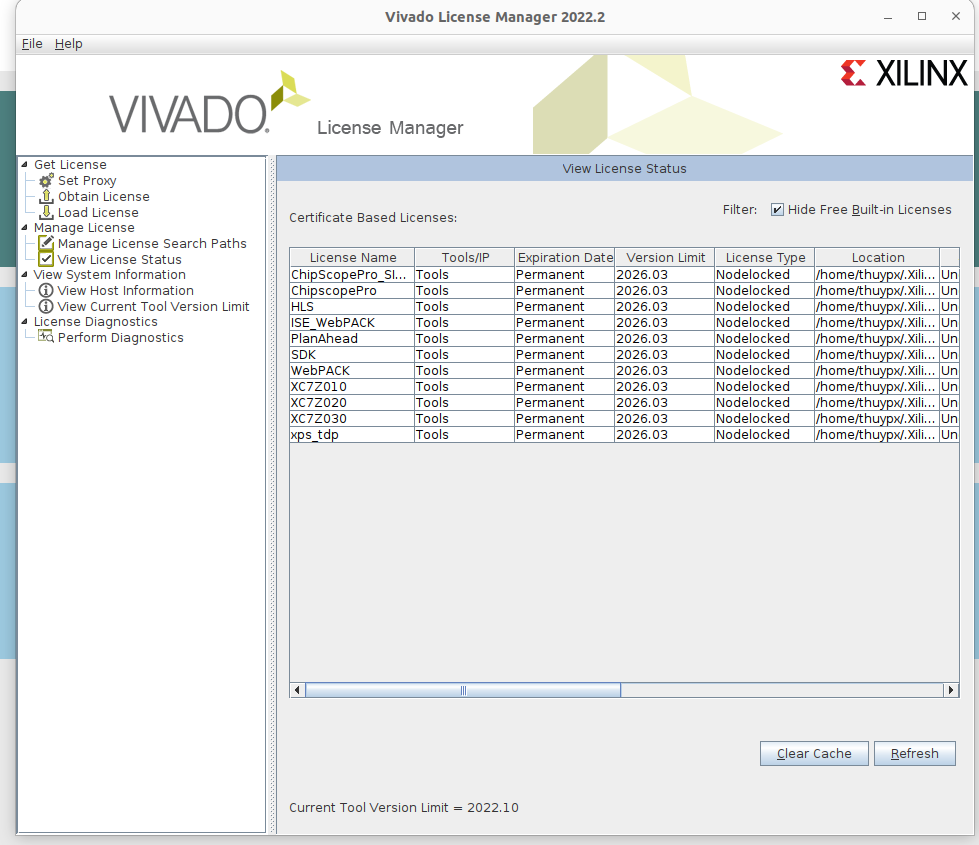979x845 pixels.
Task: Click the Tools/IP column header
Action: (465, 257)
